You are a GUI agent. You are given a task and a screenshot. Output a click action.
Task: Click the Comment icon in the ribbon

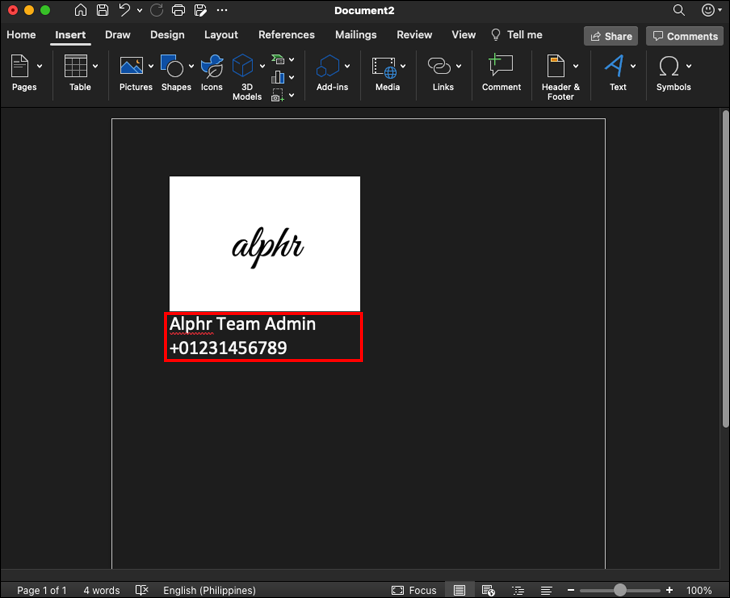500,67
